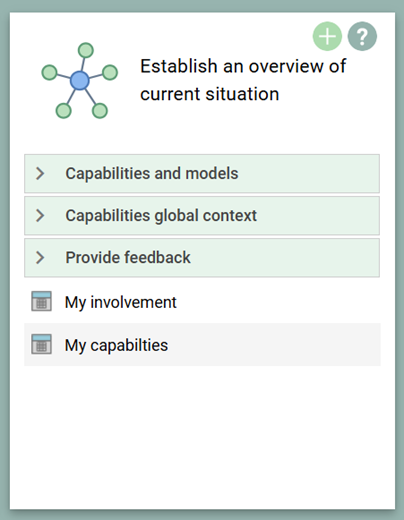Expand Provide feedback using its chevron
404x520 pixels.
point(40,257)
